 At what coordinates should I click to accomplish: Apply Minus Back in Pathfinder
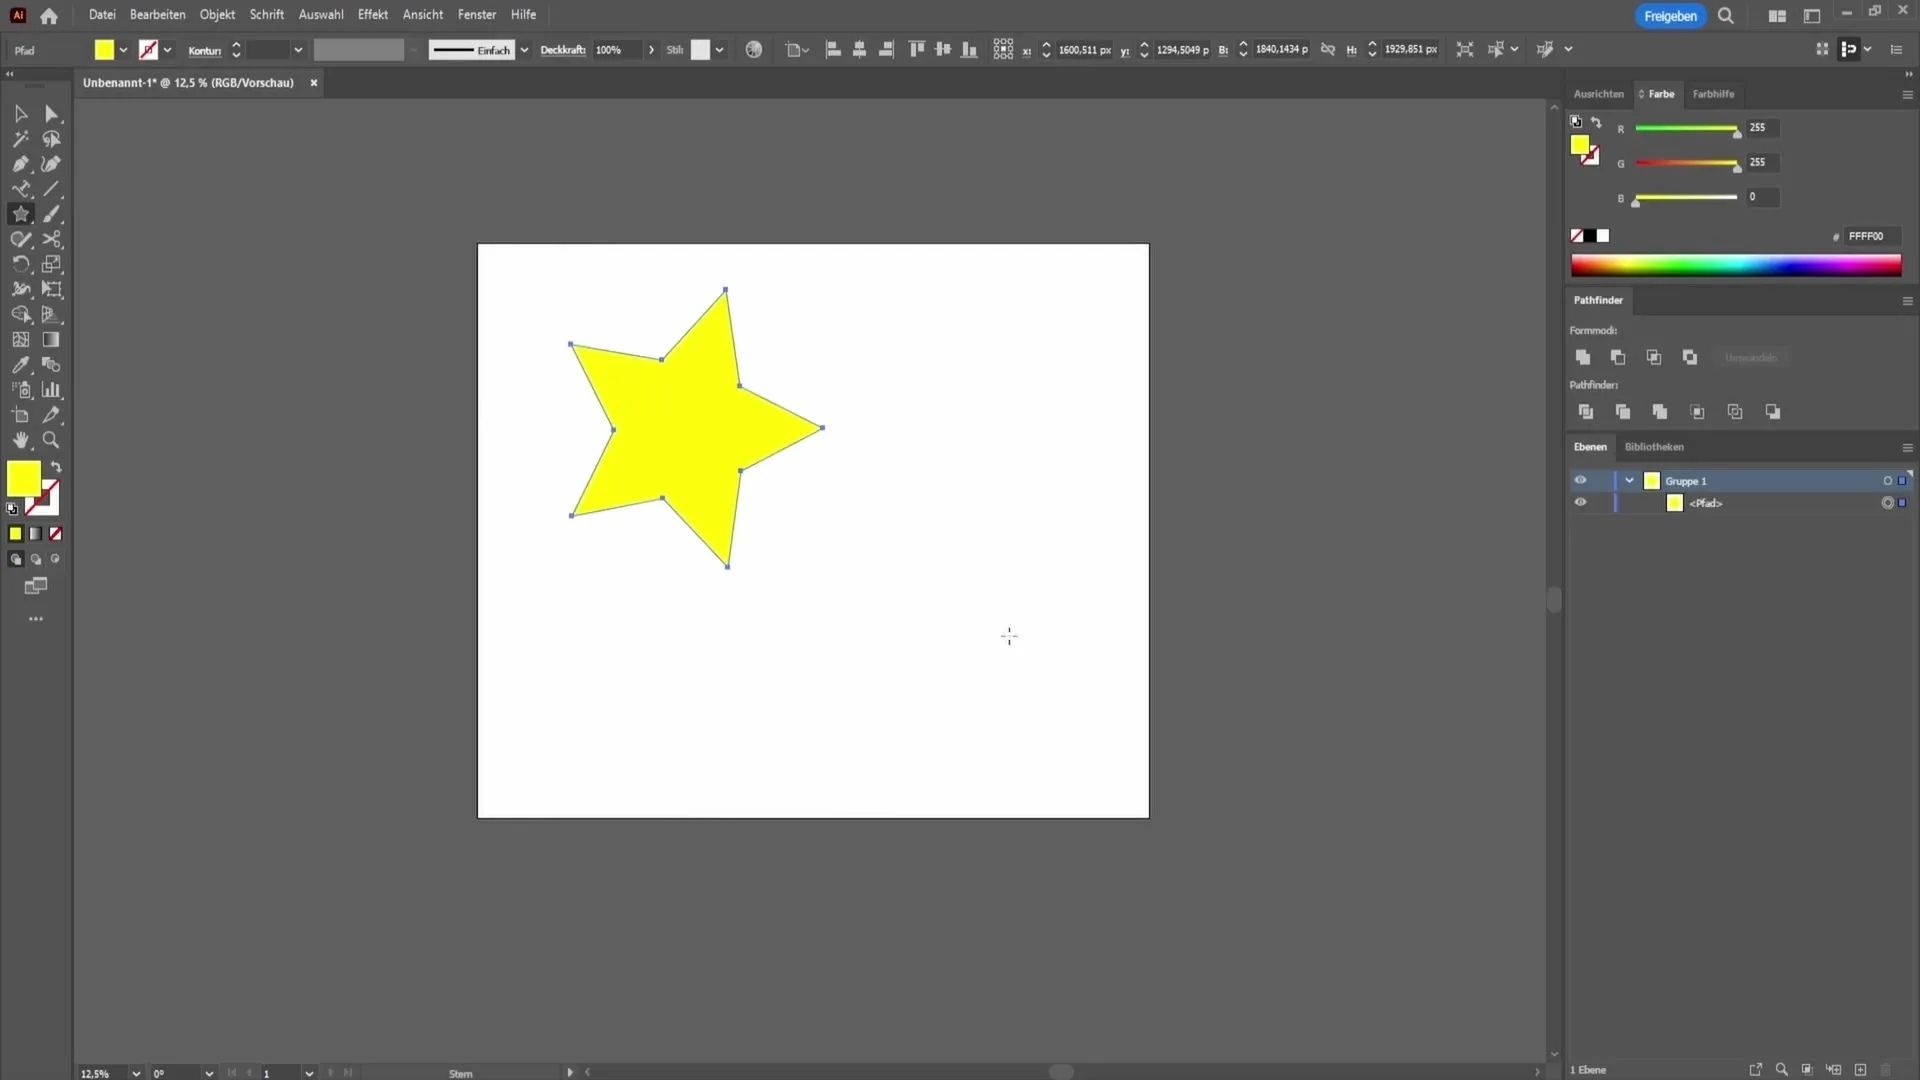tap(1773, 412)
